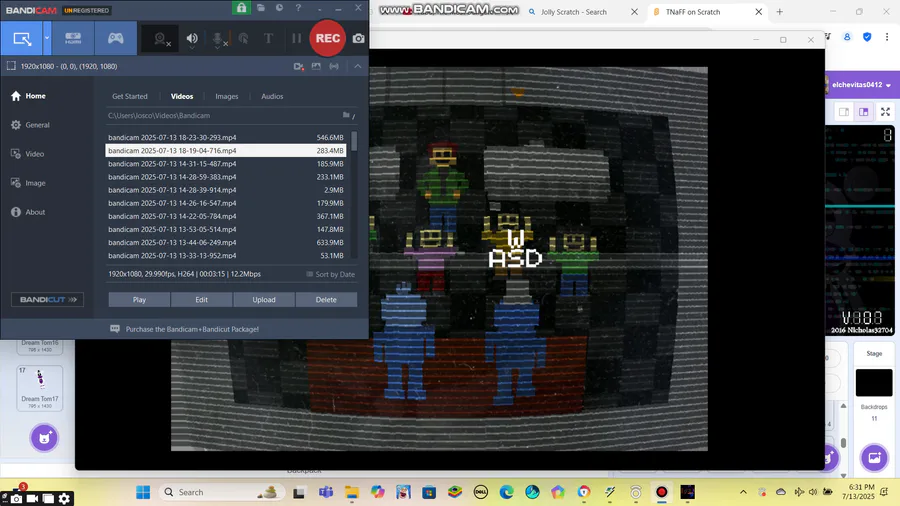The image size is (900, 506).
Task: Open browser profile avatar icon
Action: click(x=847, y=37)
